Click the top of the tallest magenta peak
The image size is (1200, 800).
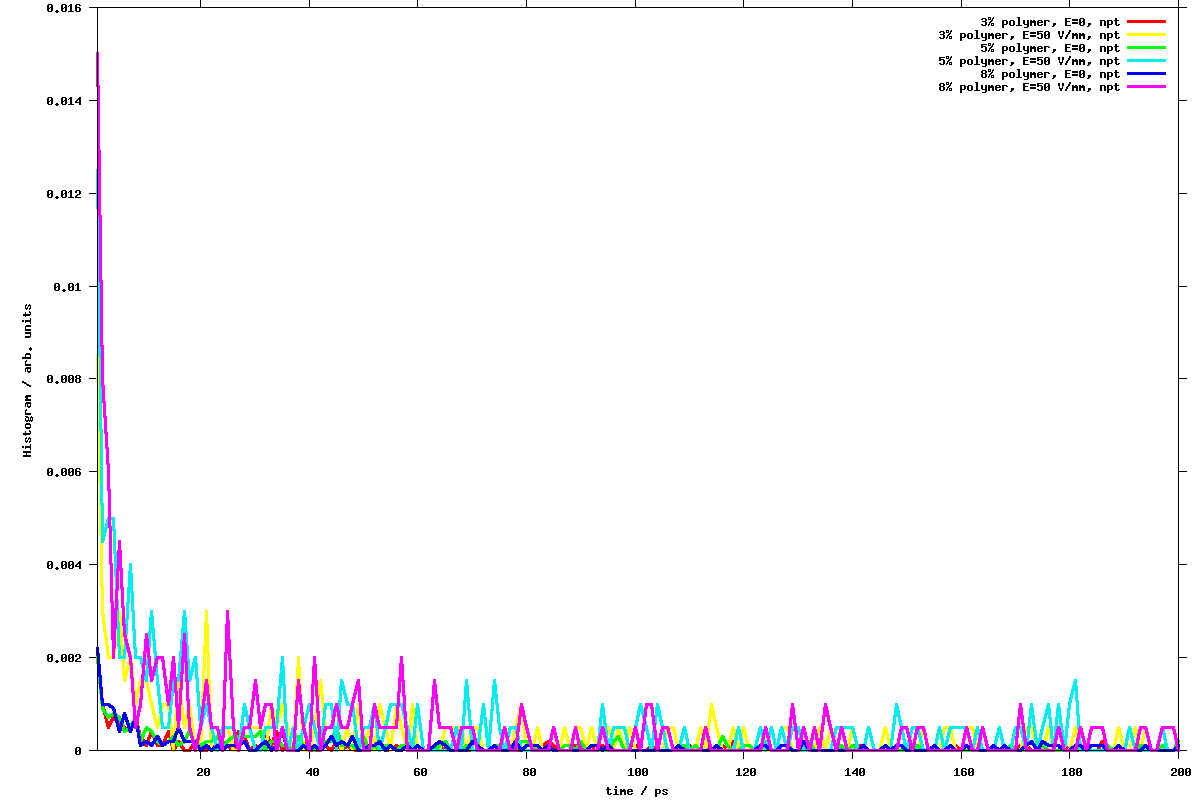click(x=97, y=53)
